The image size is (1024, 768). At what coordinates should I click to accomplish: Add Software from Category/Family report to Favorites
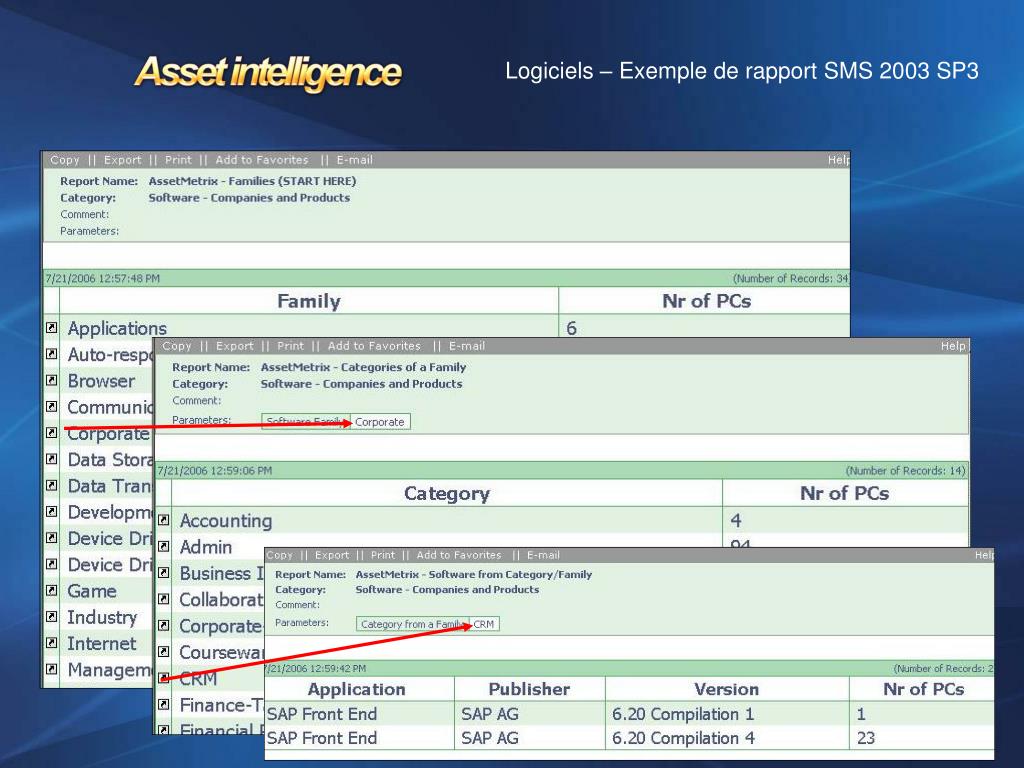click(x=459, y=555)
